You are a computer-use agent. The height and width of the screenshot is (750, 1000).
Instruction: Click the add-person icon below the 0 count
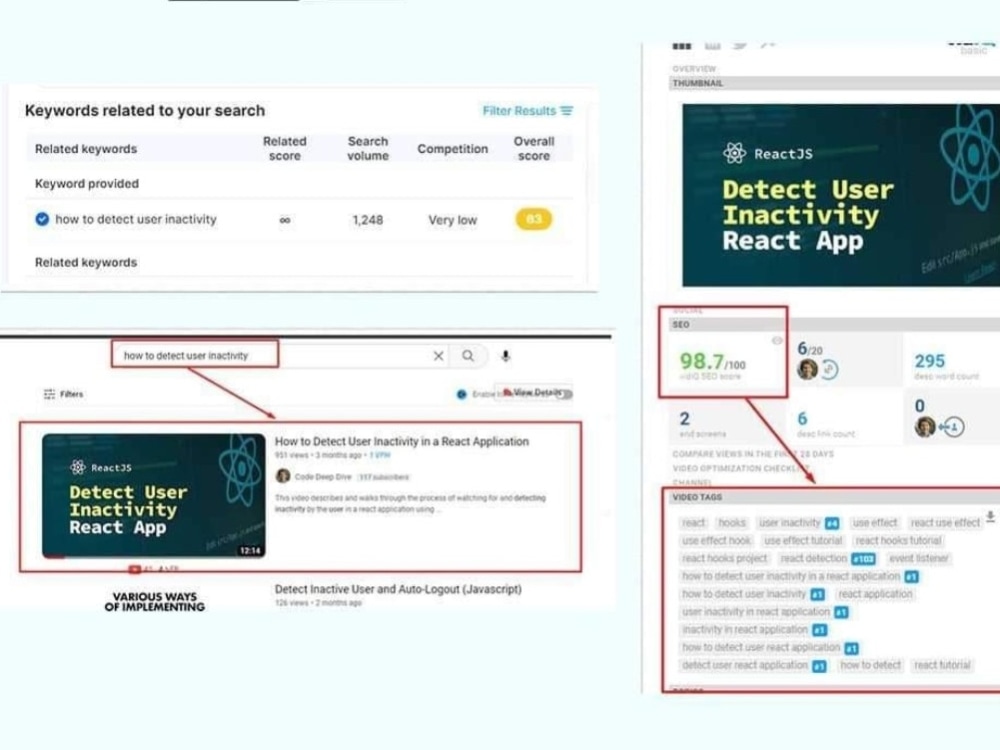953,427
